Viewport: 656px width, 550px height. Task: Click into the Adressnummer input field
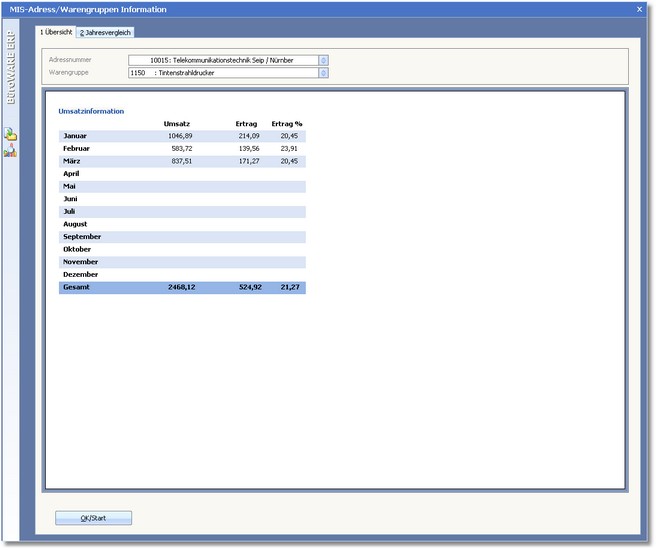pyautogui.click(x=222, y=60)
